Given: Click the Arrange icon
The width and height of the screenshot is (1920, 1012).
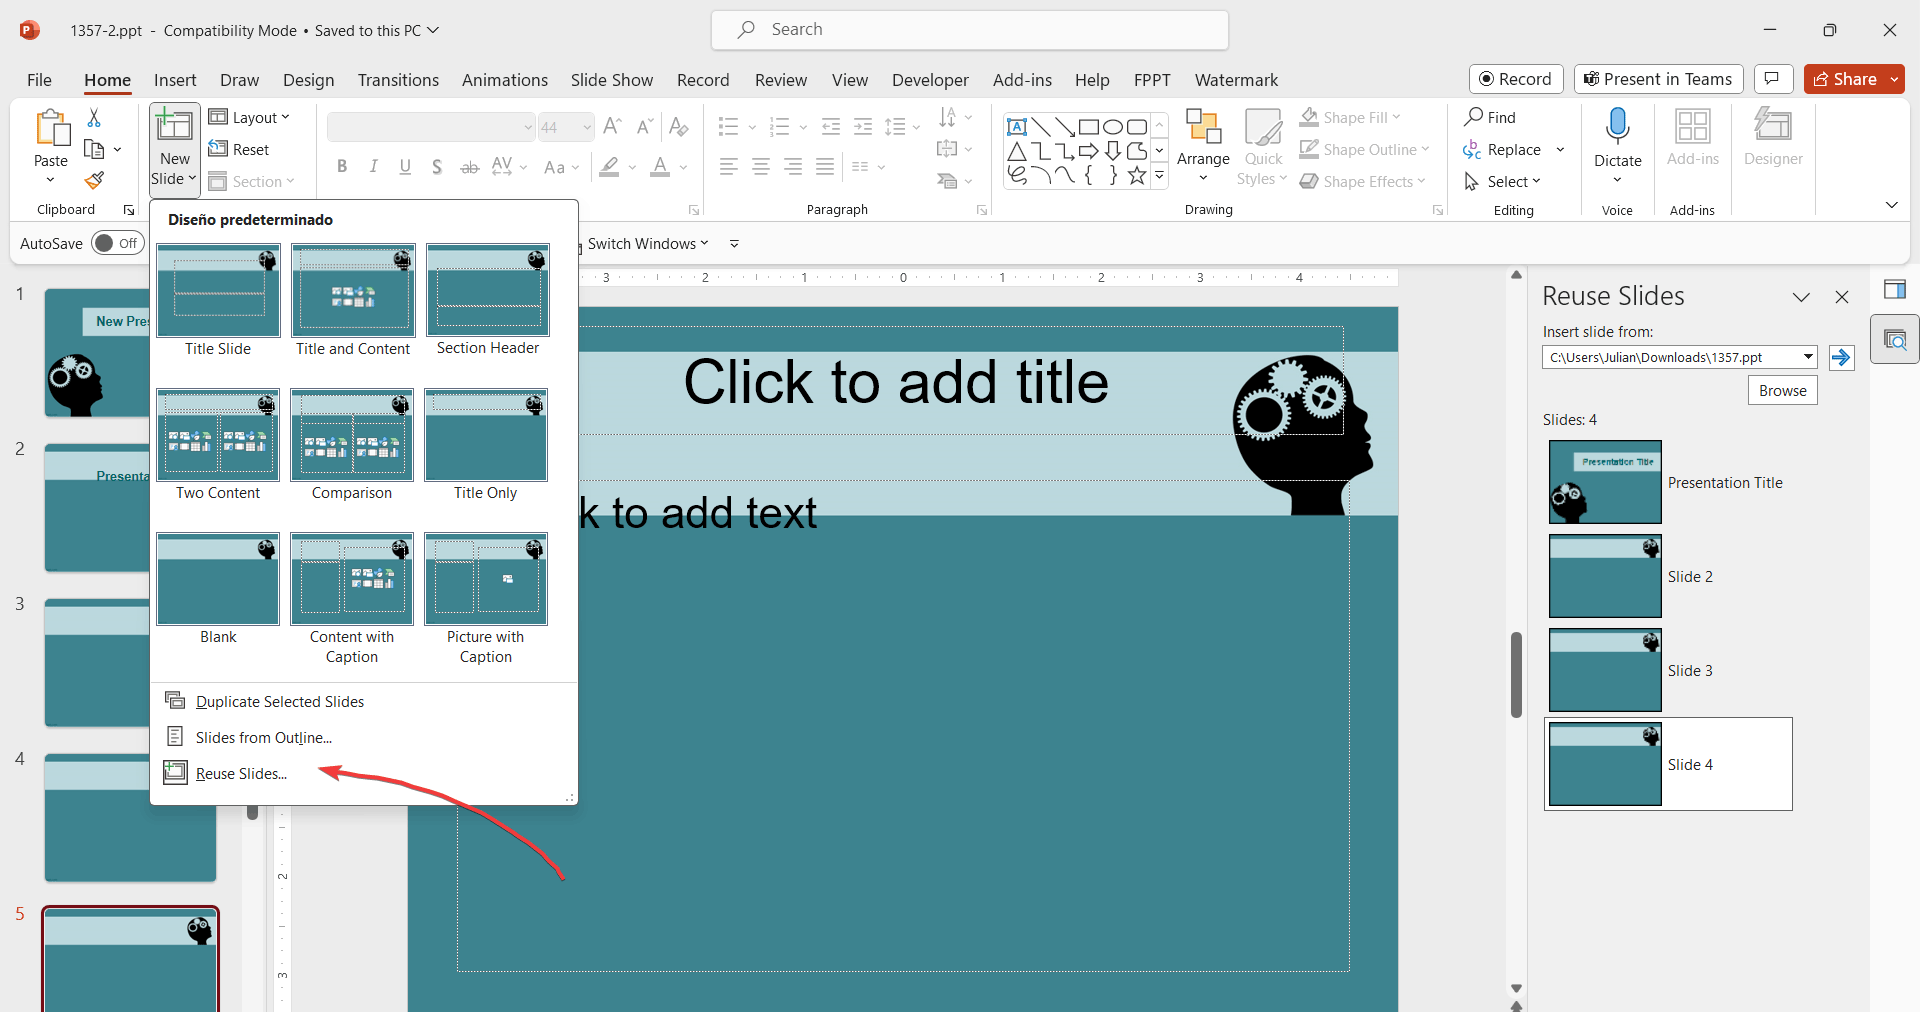Looking at the screenshot, I should click(x=1202, y=135).
